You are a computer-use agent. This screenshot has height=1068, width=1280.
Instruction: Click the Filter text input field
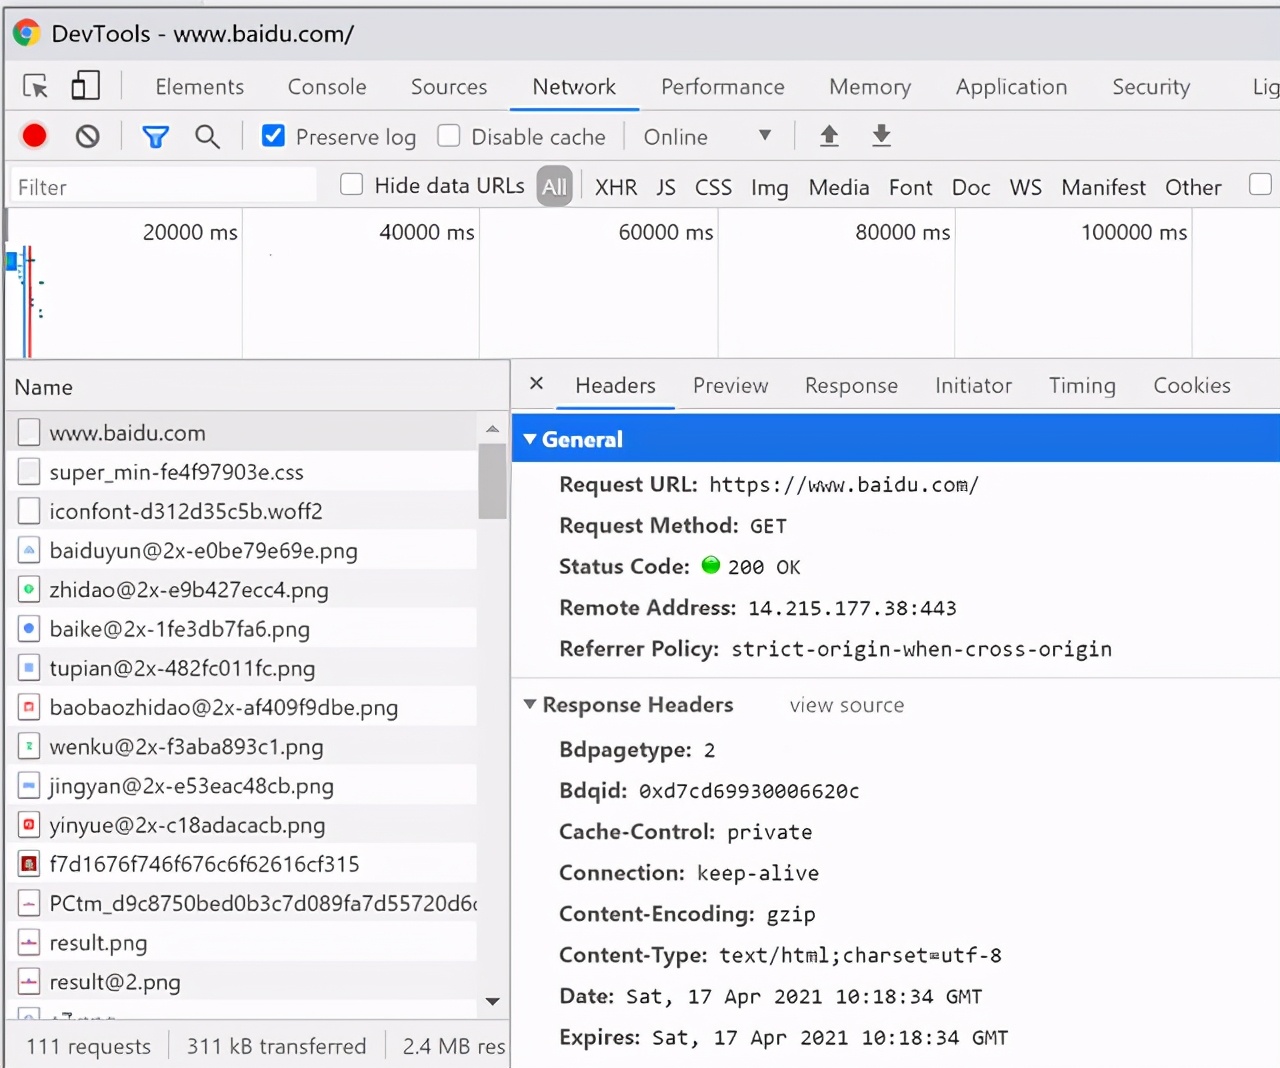162,188
